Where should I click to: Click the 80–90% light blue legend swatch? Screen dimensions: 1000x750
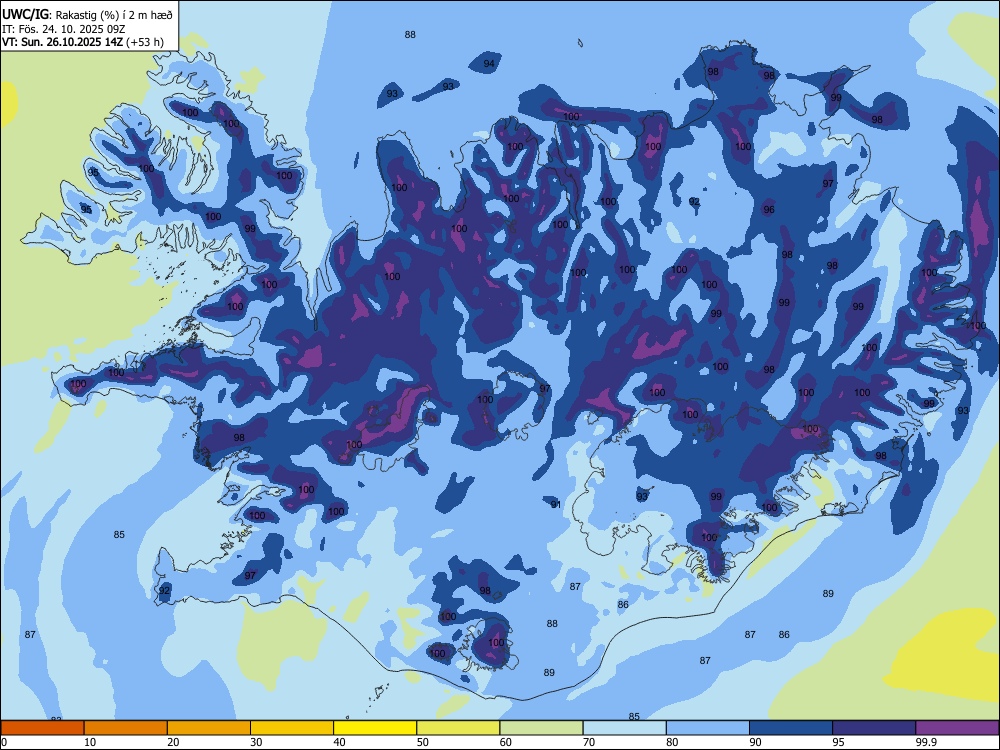point(708,728)
